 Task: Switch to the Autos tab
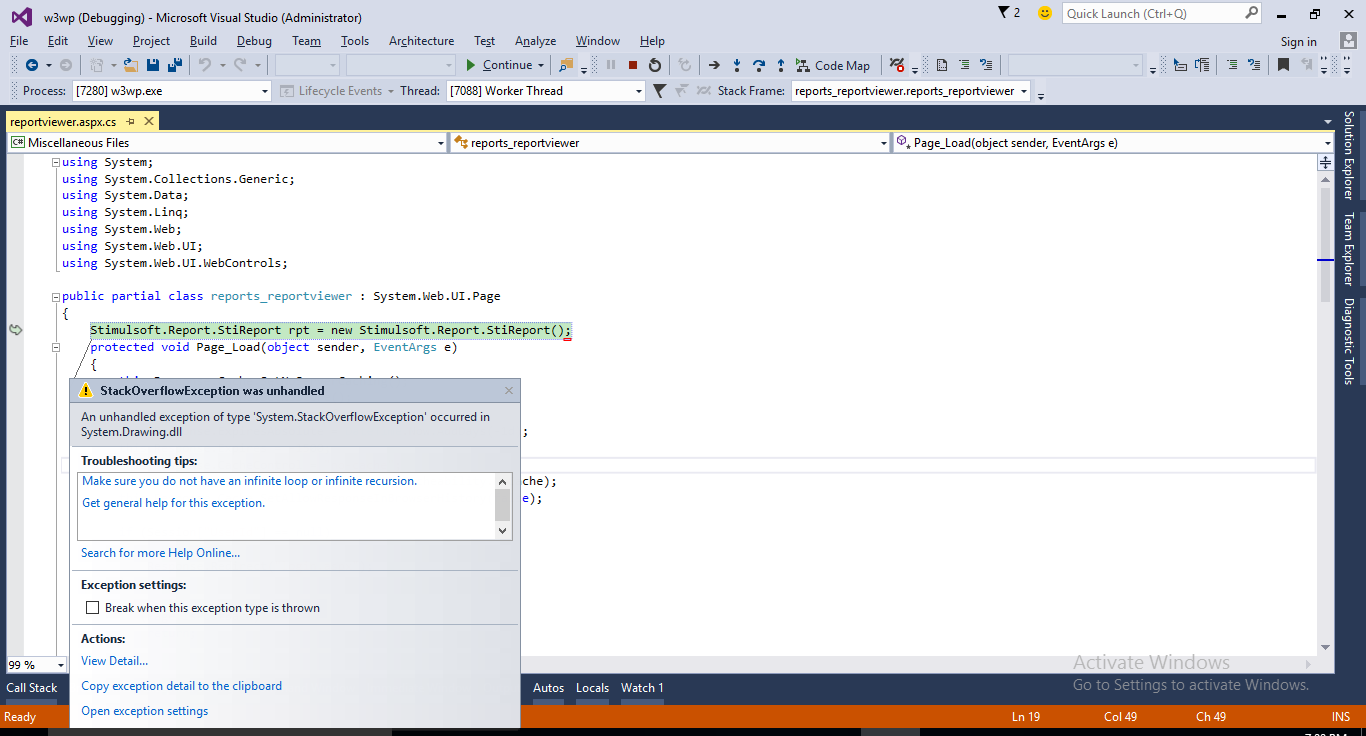point(548,688)
